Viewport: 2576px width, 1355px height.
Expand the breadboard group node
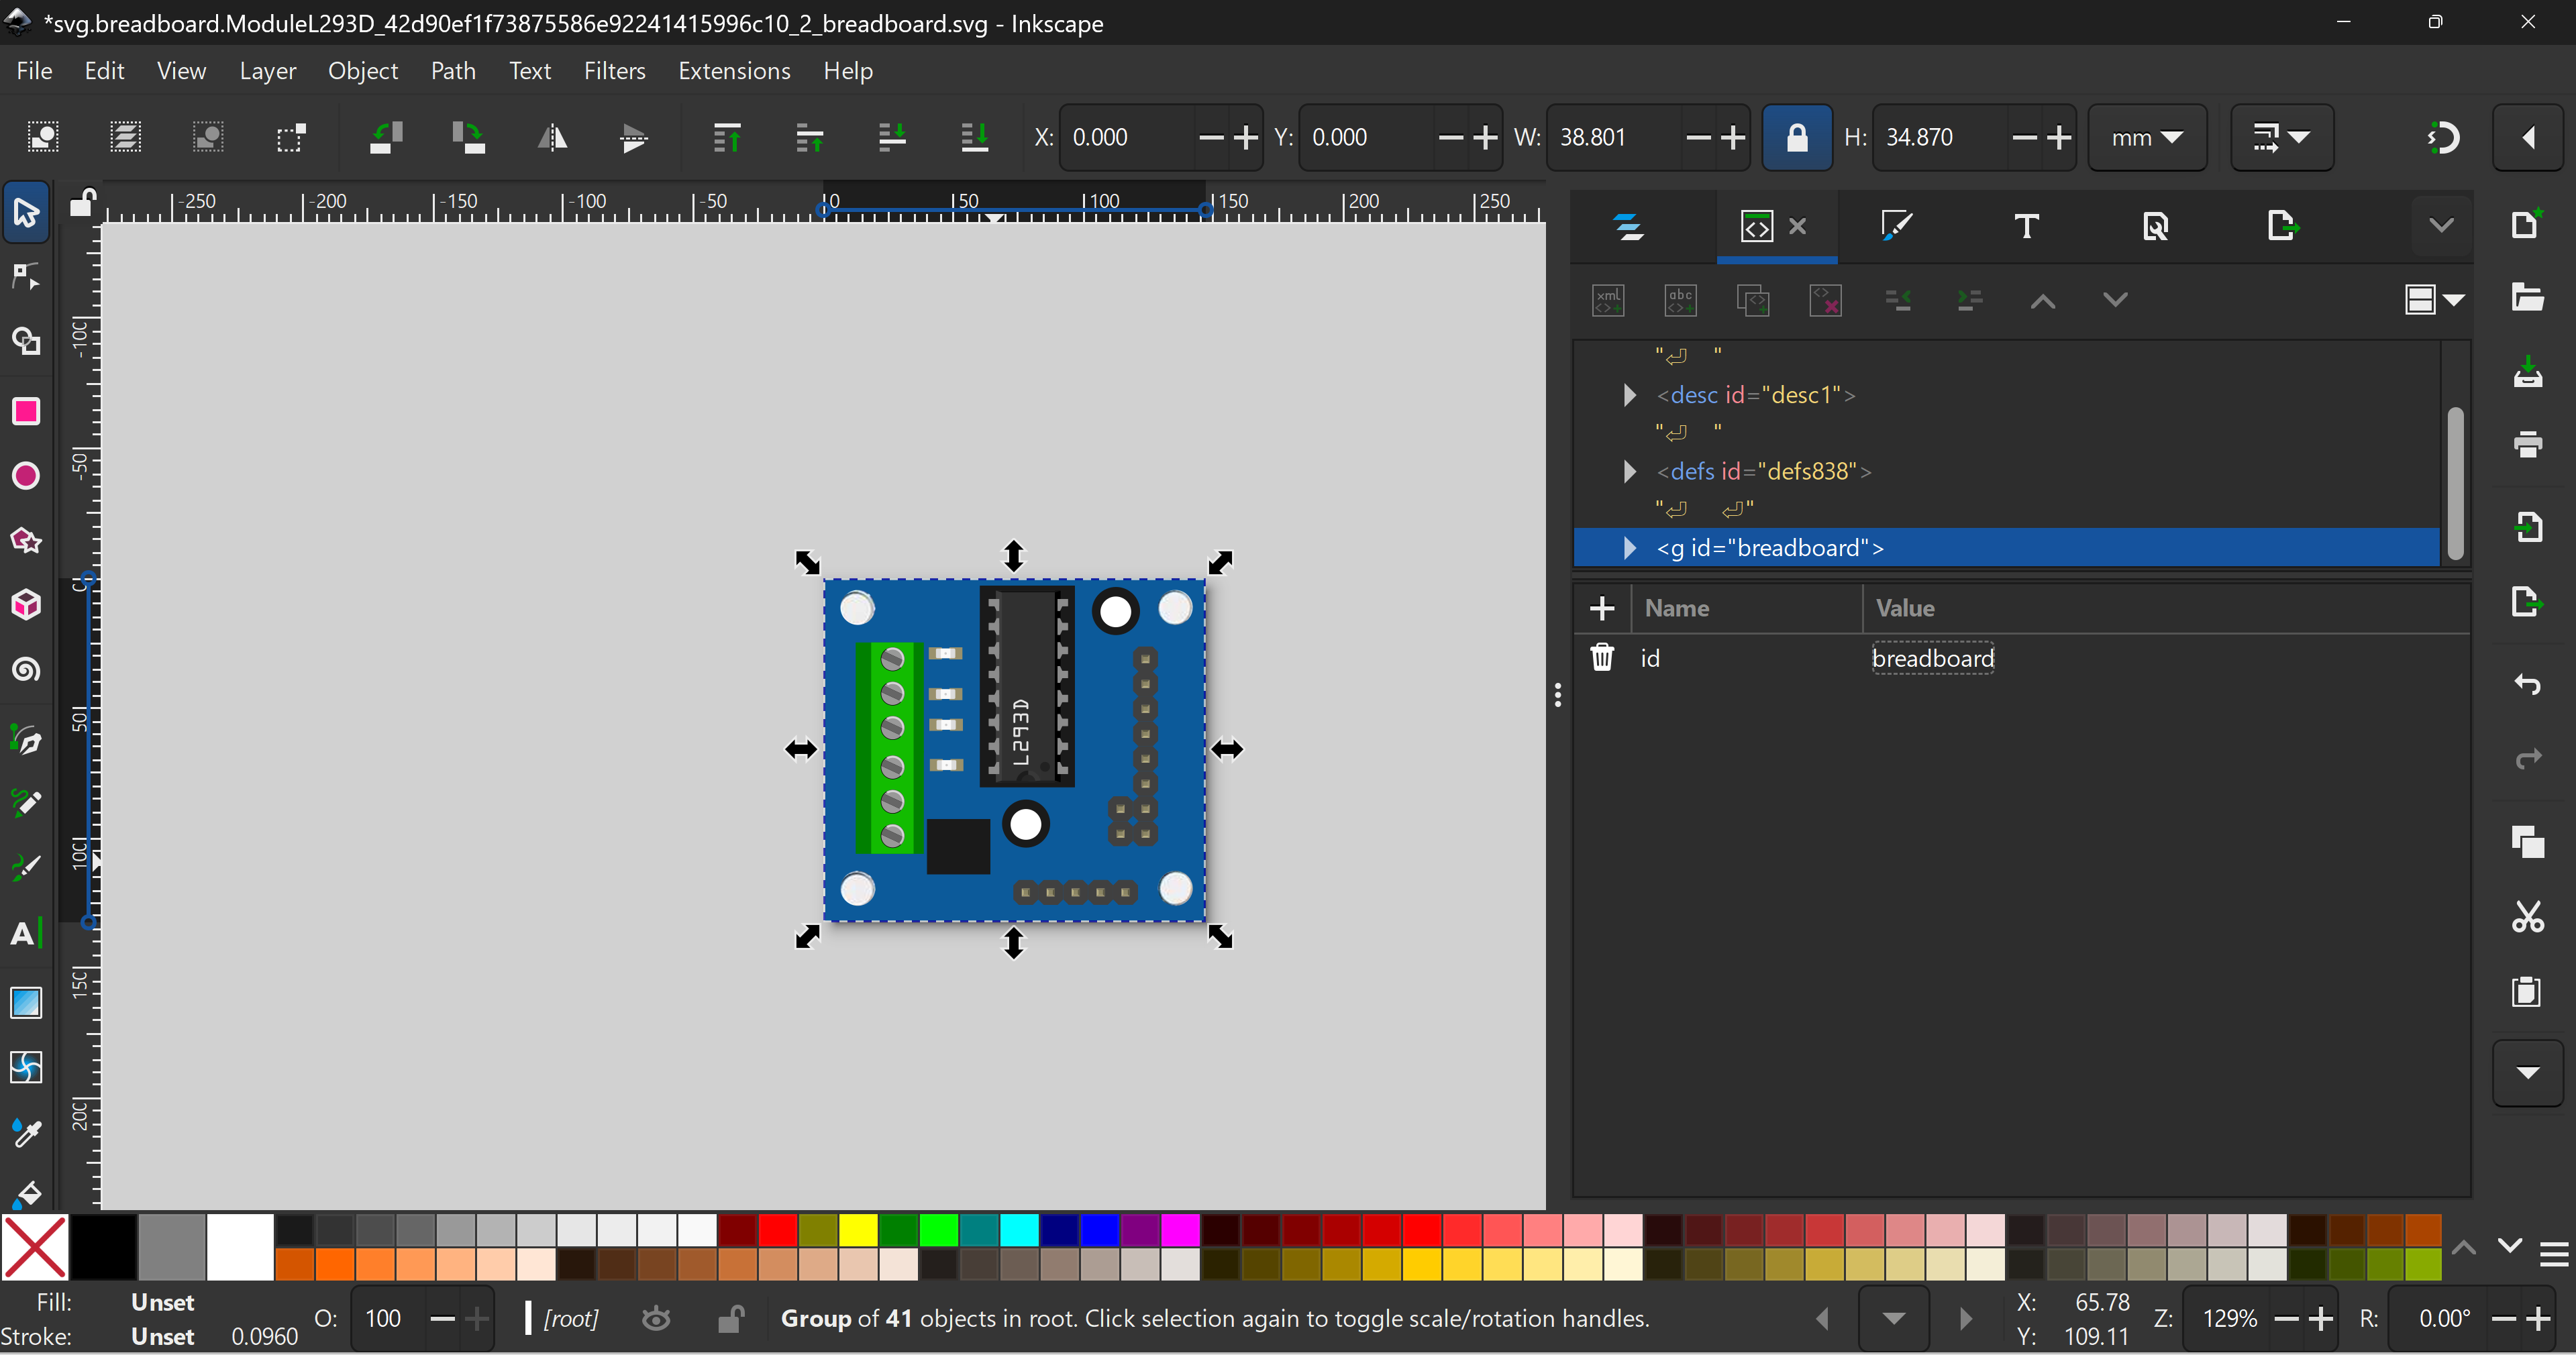[x=1629, y=548]
